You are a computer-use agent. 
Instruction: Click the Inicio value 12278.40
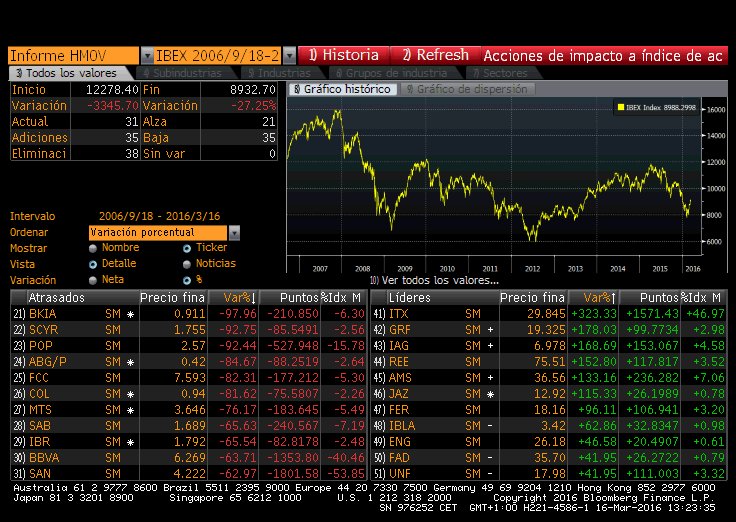click(112, 90)
